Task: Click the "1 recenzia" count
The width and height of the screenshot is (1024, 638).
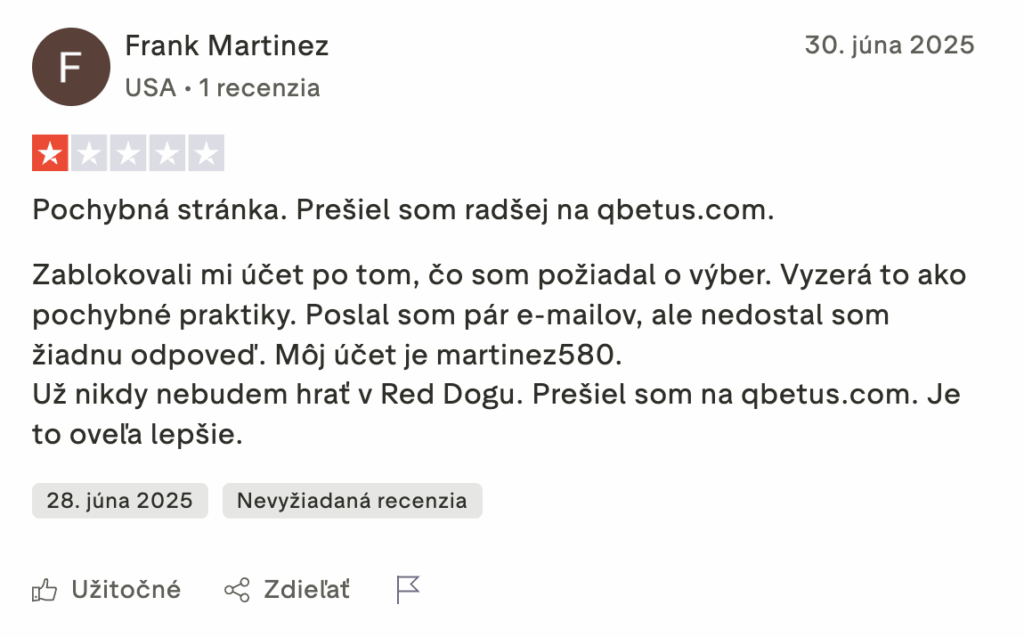Action: pyautogui.click(x=259, y=88)
